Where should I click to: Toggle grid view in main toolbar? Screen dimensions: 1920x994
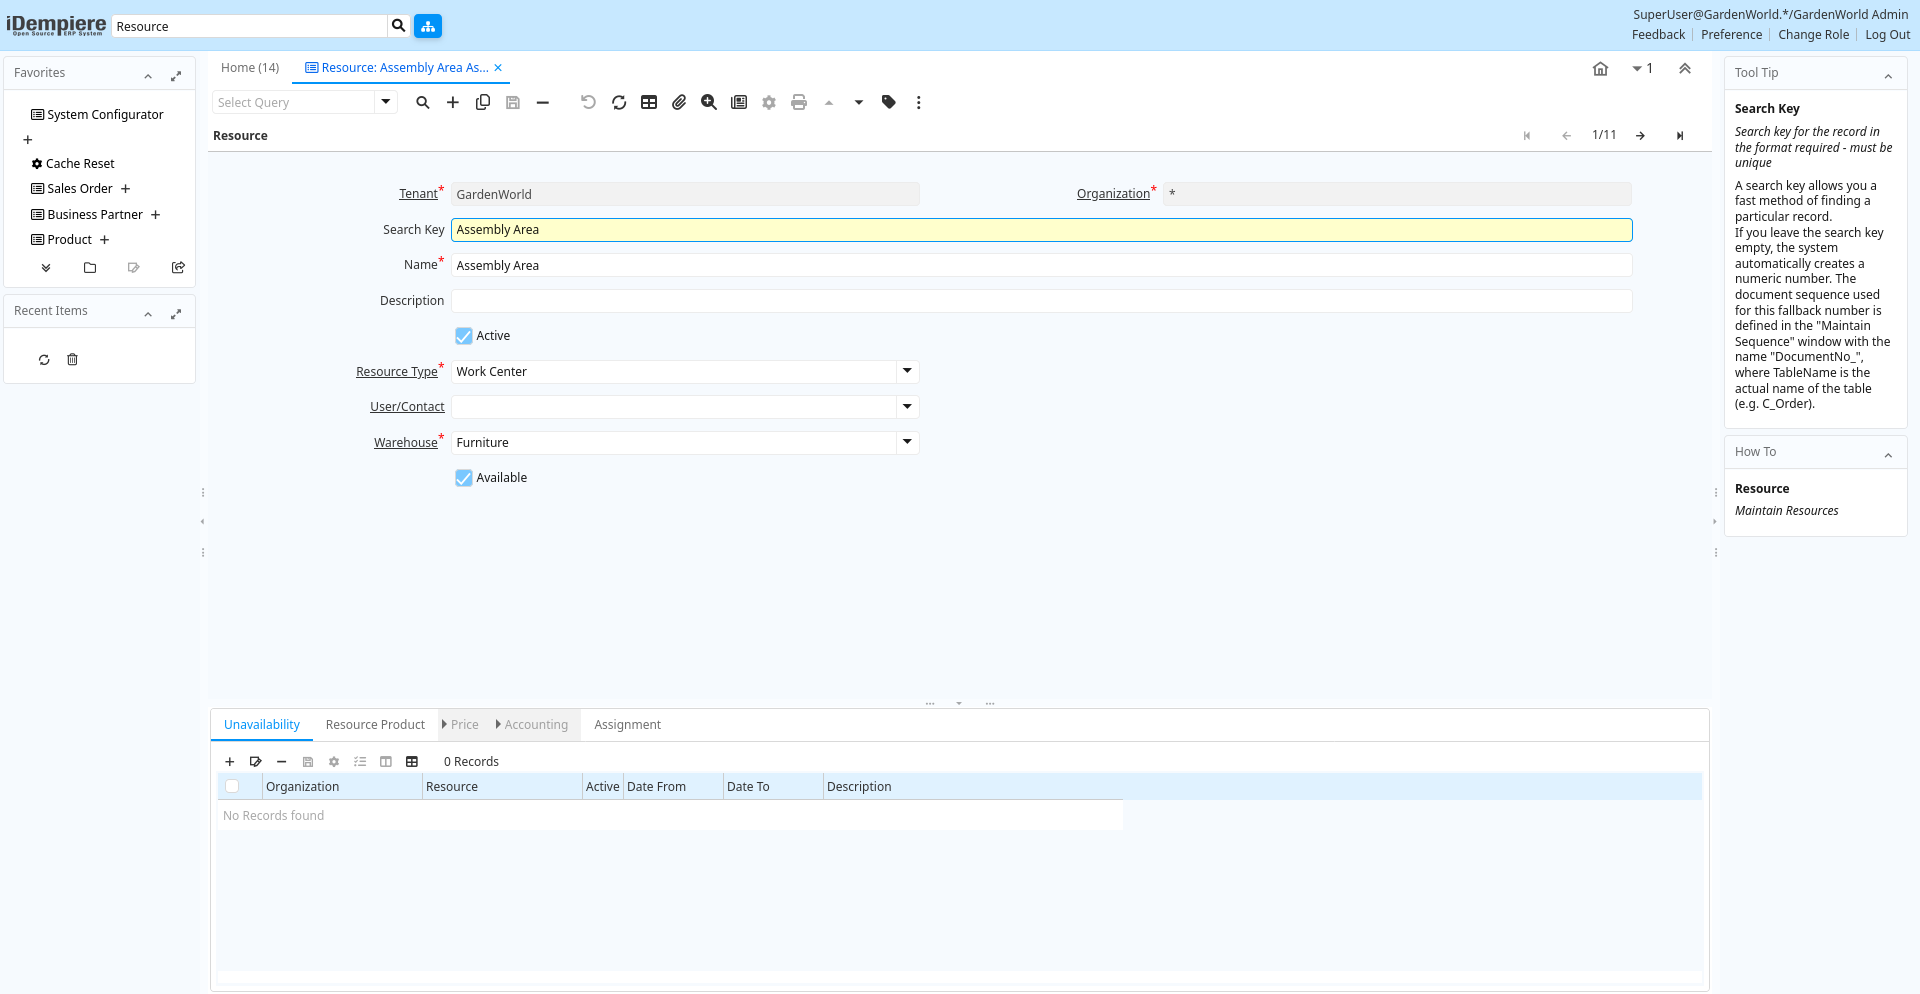click(649, 103)
